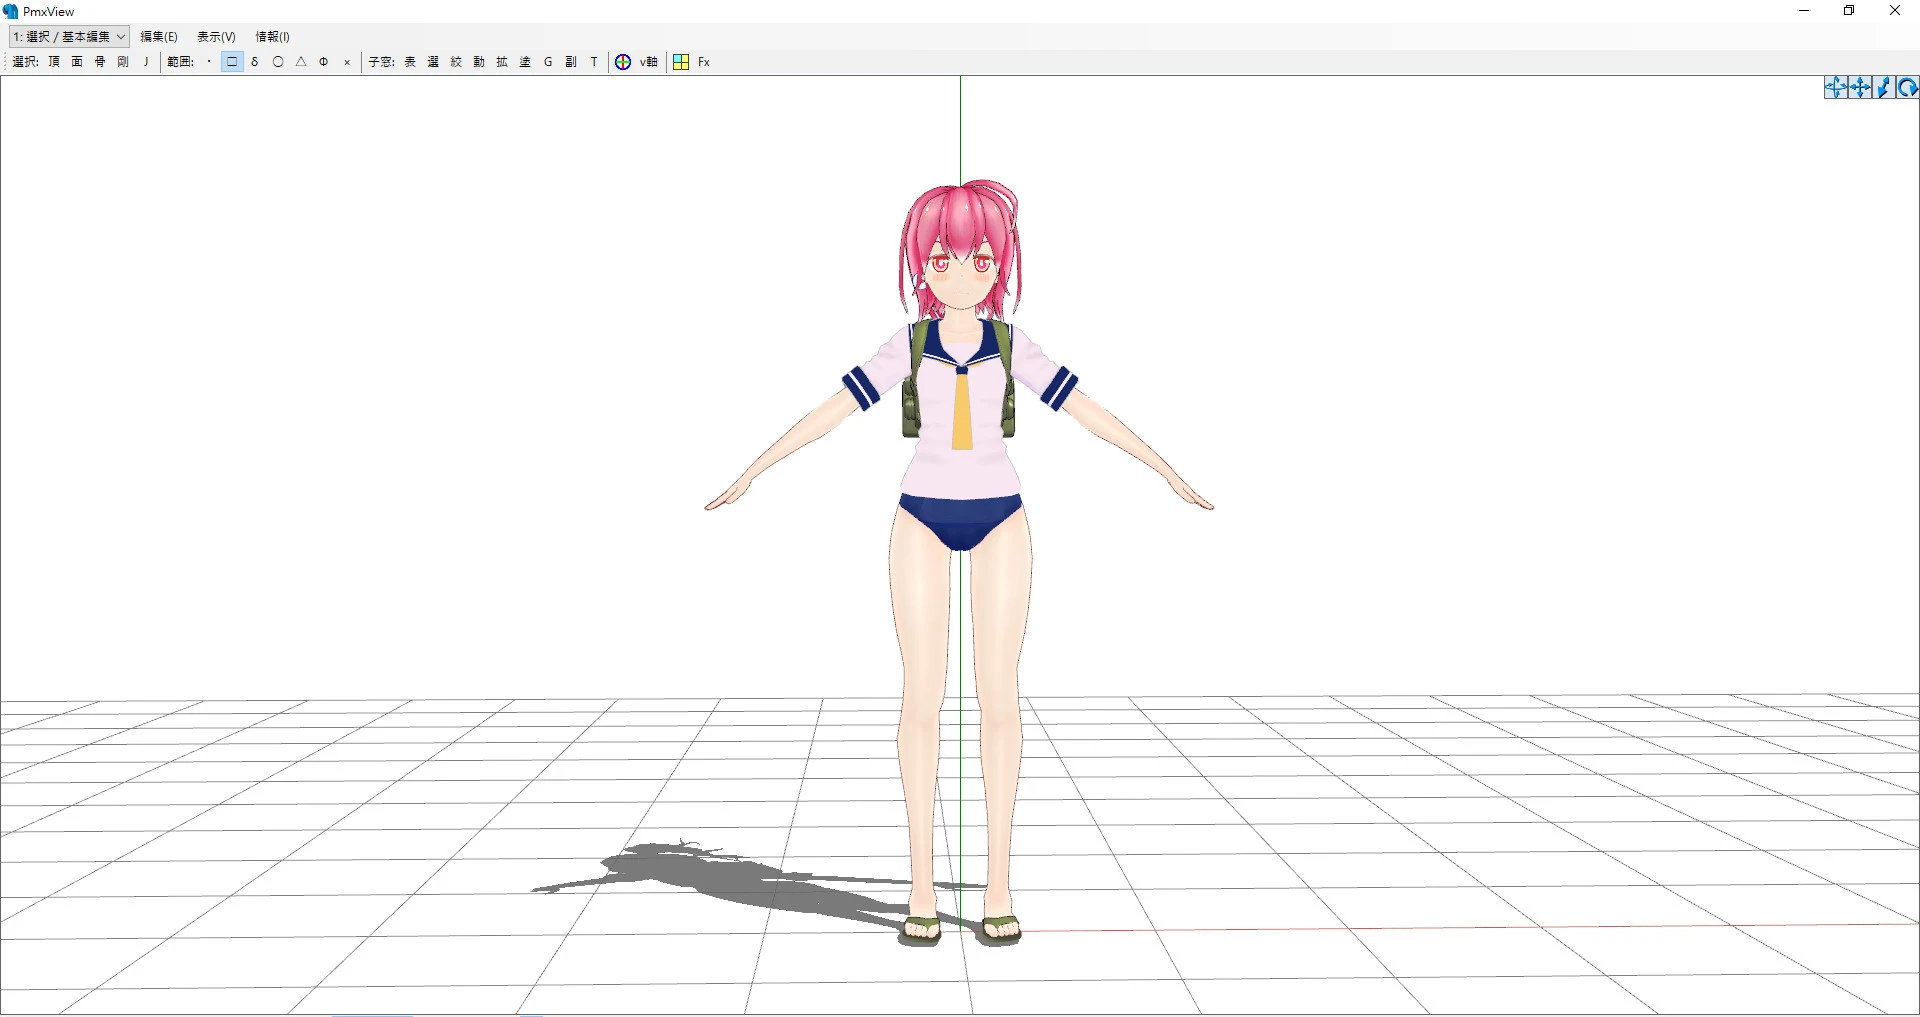Click the four-color grid icon

click(681, 62)
